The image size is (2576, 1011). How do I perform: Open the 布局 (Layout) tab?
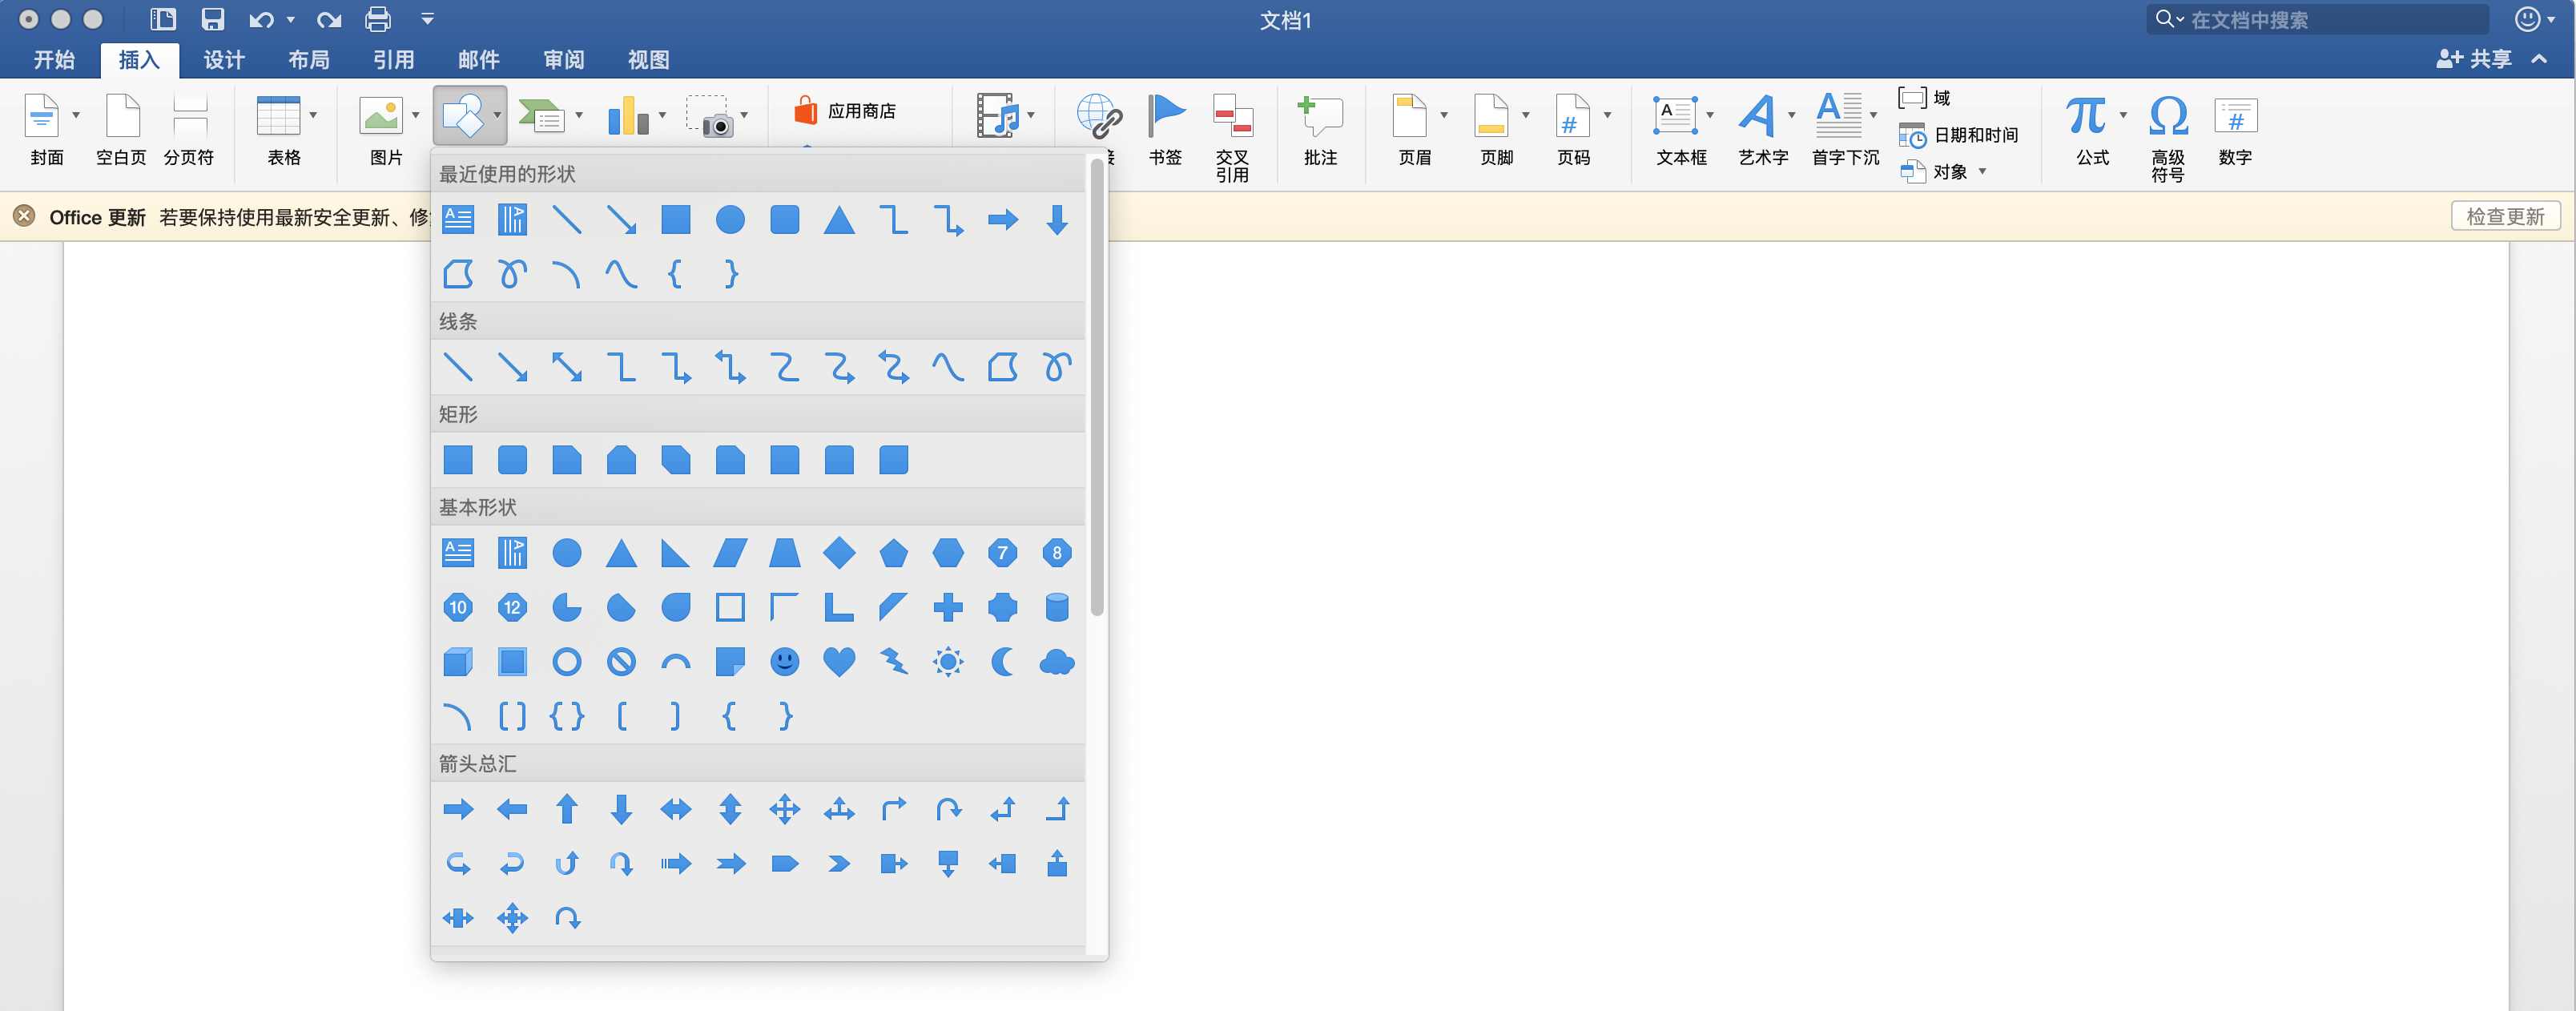[x=309, y=60]
